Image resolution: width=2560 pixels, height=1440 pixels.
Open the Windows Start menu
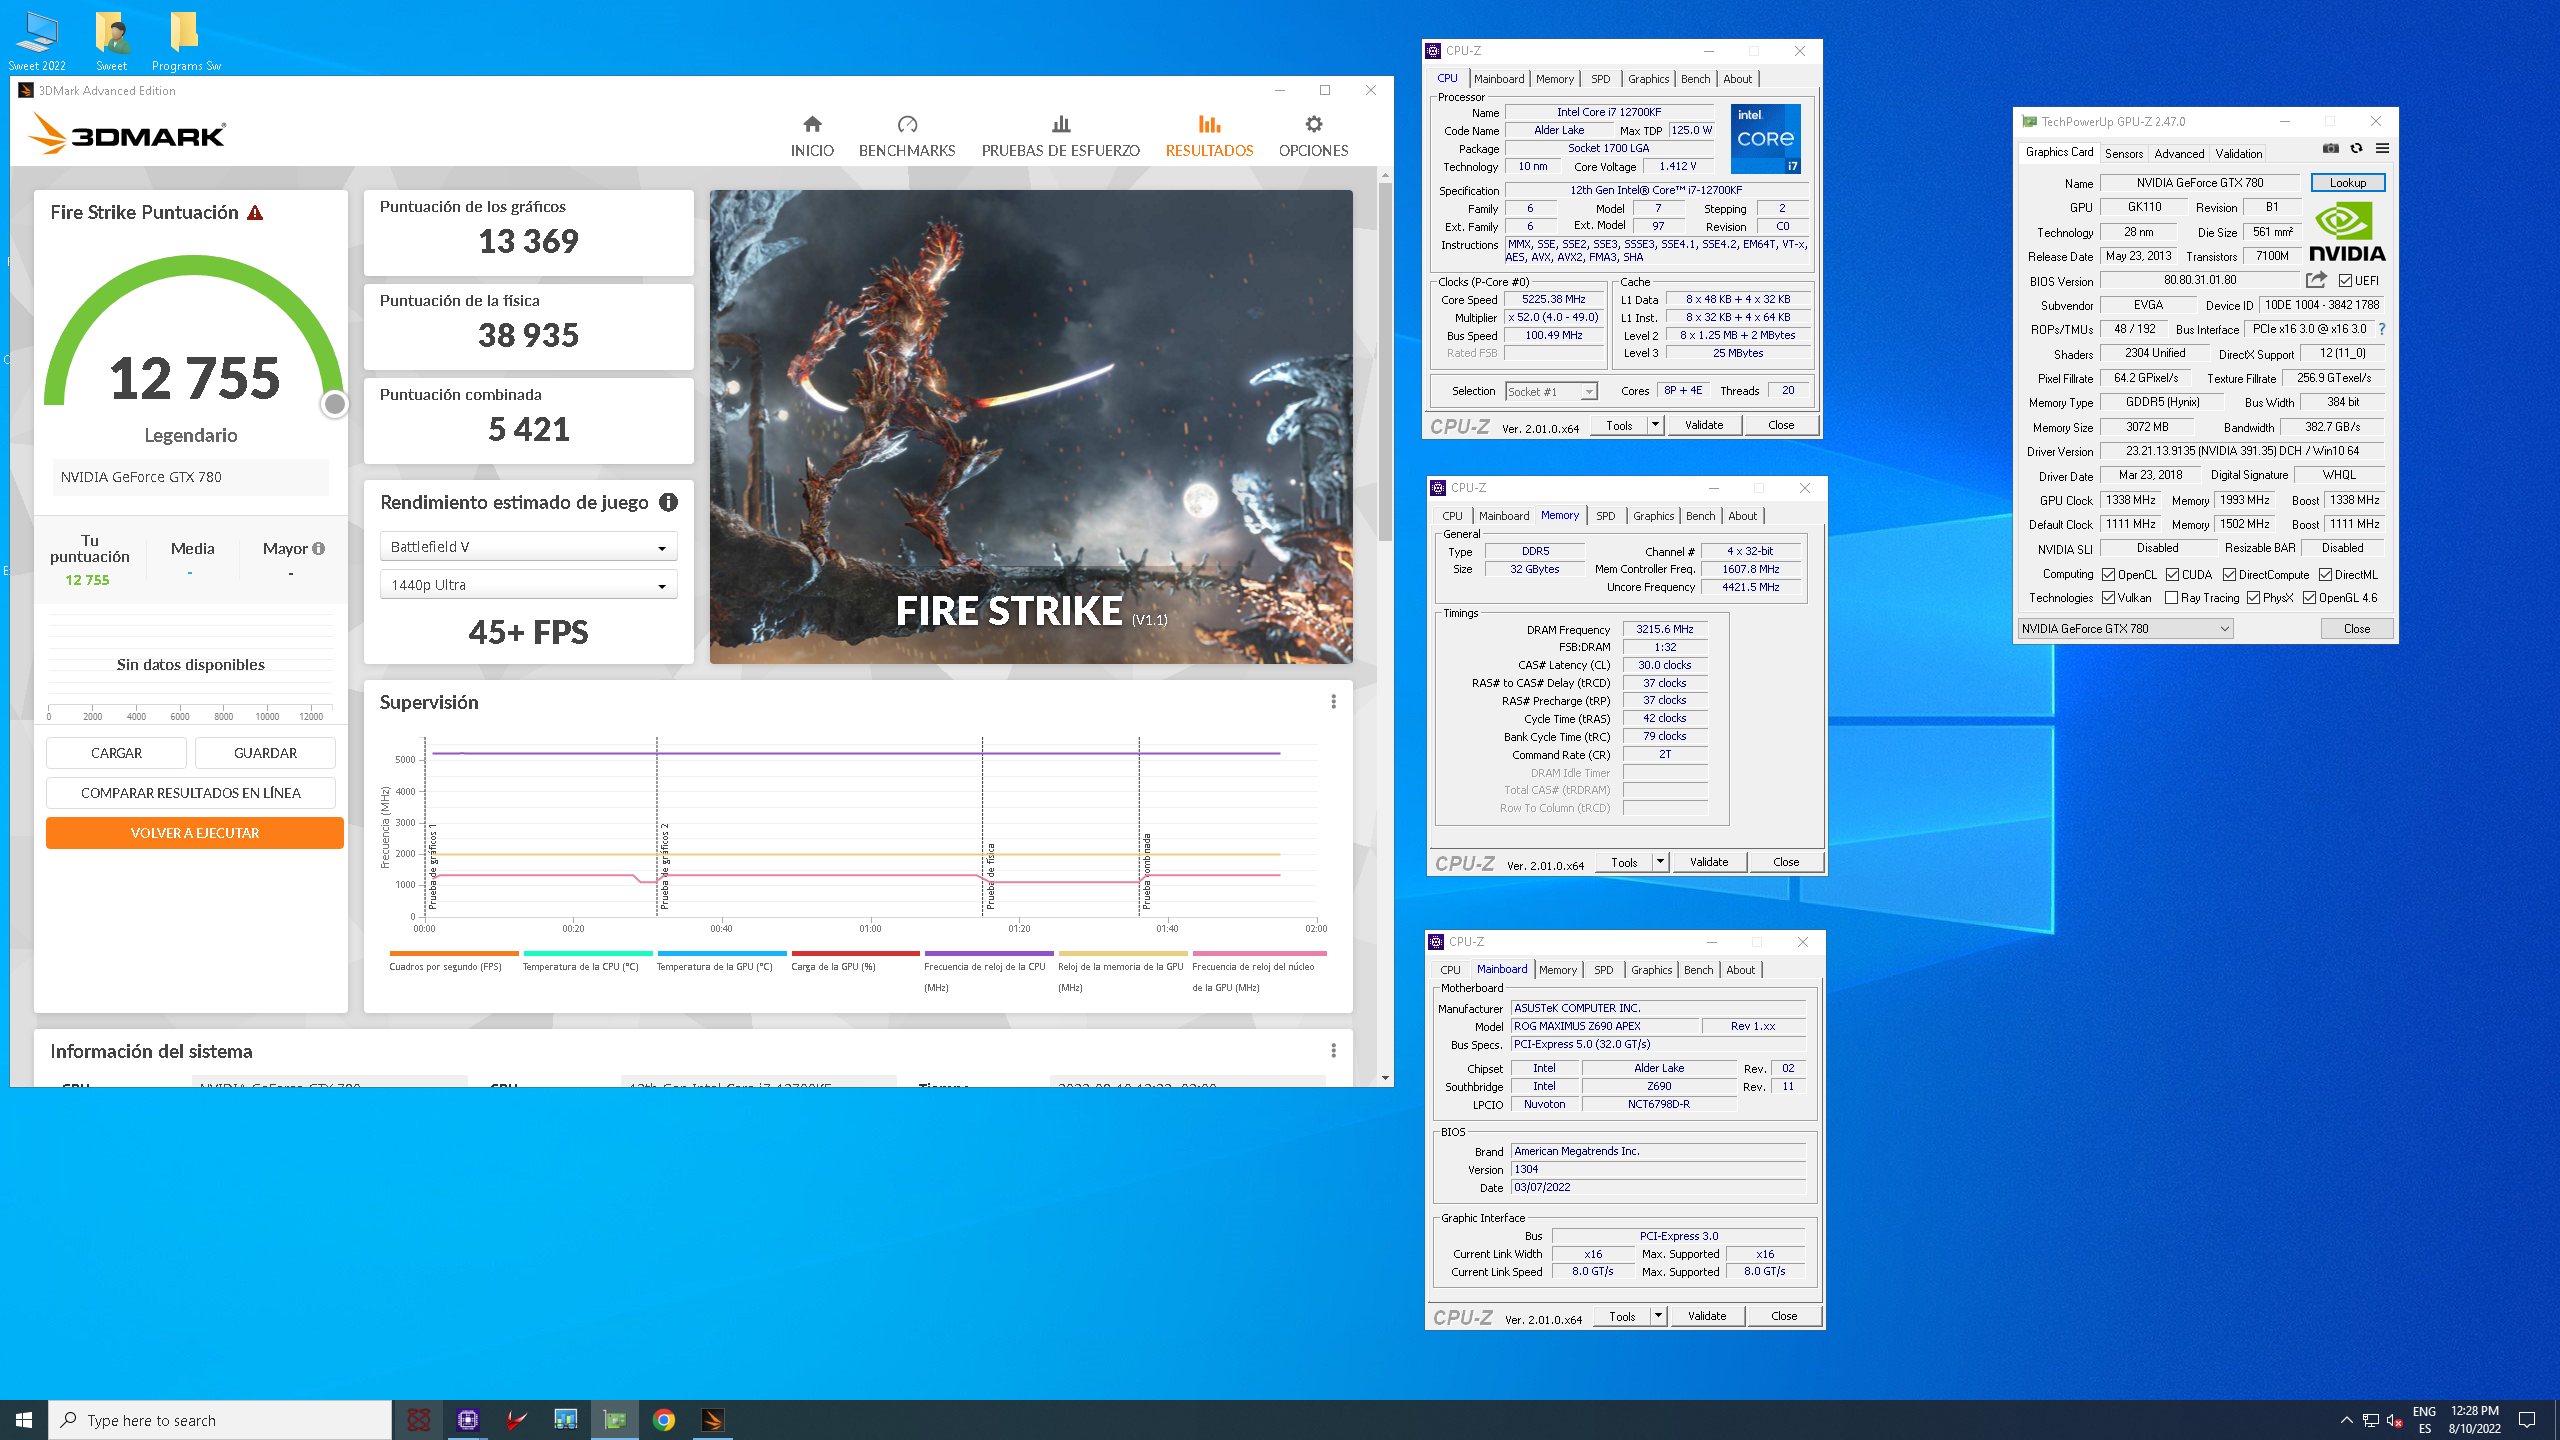tap(24, 1420)
